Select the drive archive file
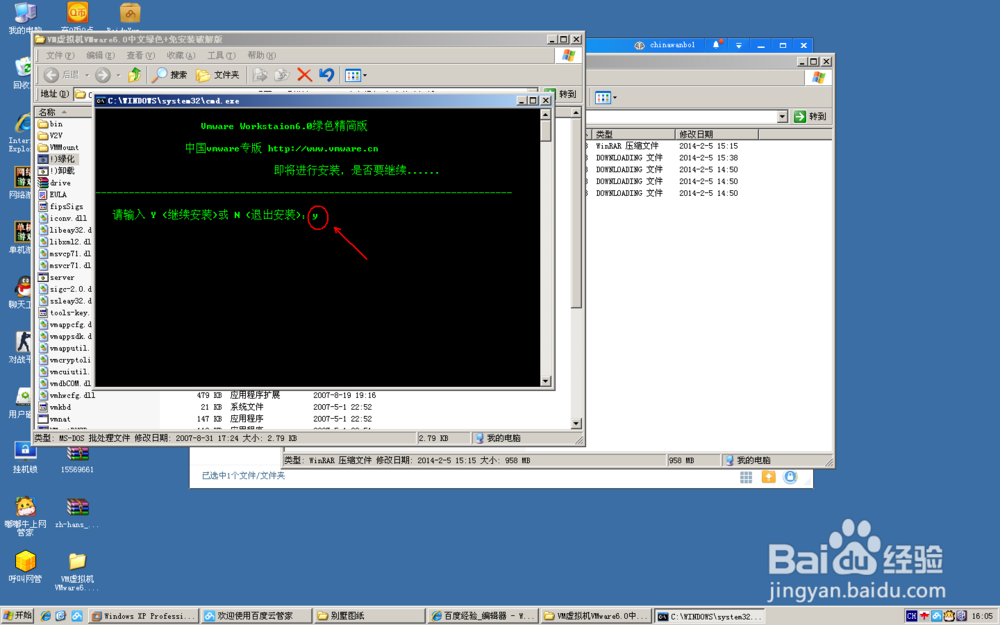The height and width of the screenshot is (625, 1000). click(x=54, y=182)
